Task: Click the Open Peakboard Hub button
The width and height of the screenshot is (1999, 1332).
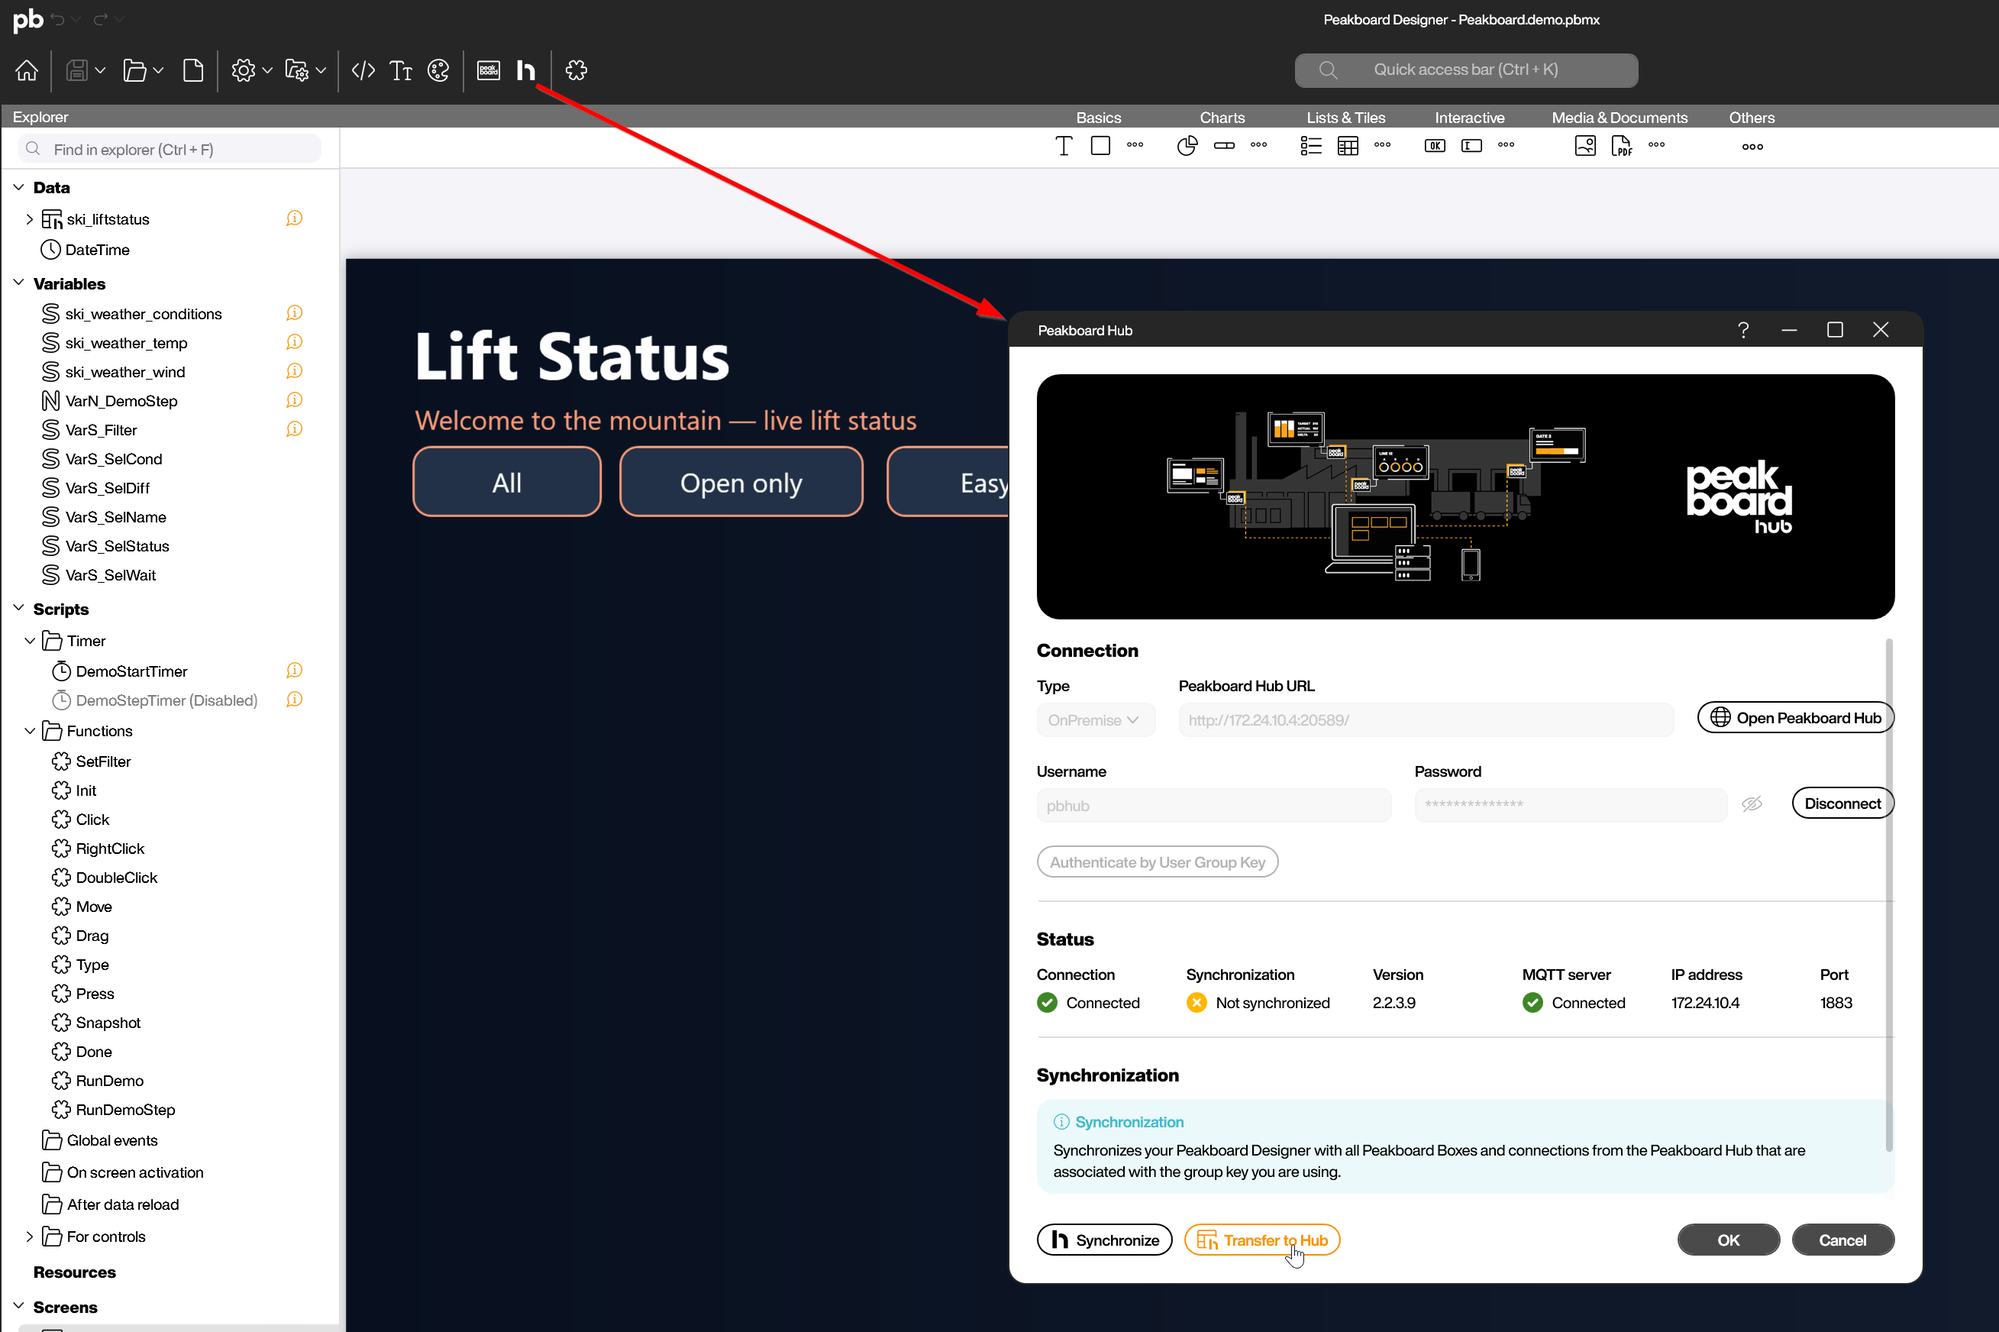Action: click(x=1795, y=718)
